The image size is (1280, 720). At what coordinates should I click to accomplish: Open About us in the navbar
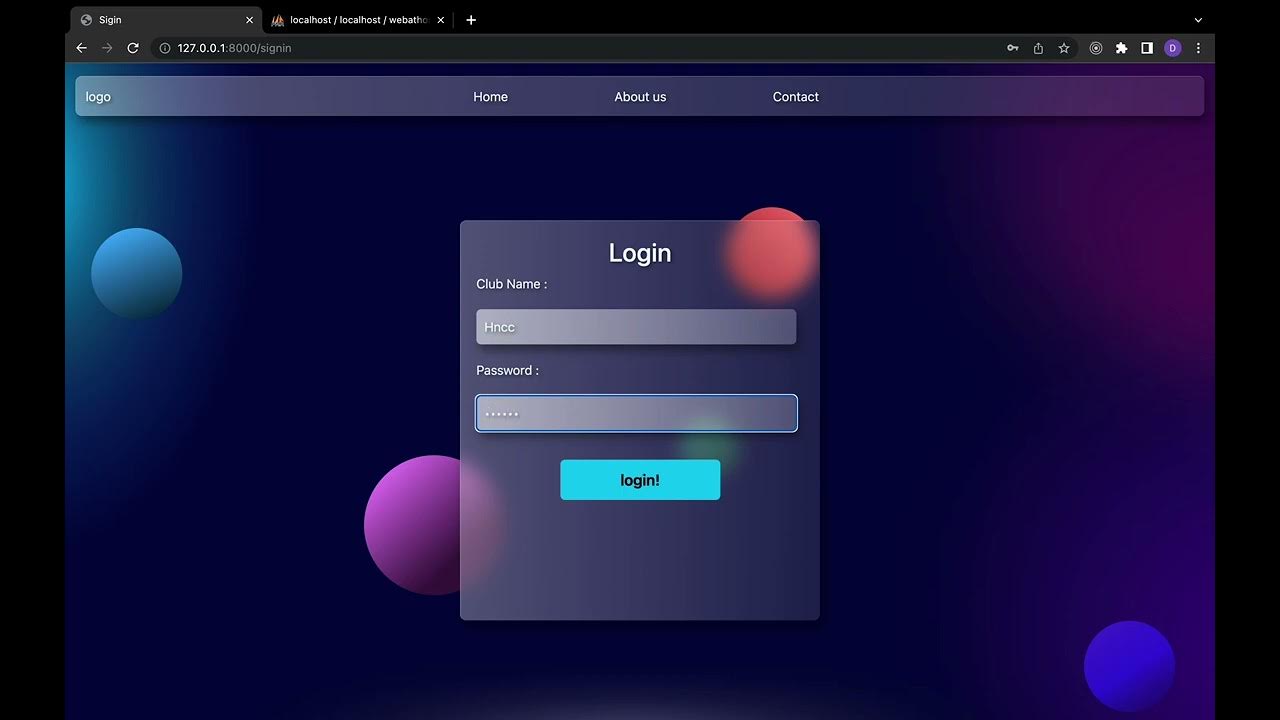click(640, 97)
